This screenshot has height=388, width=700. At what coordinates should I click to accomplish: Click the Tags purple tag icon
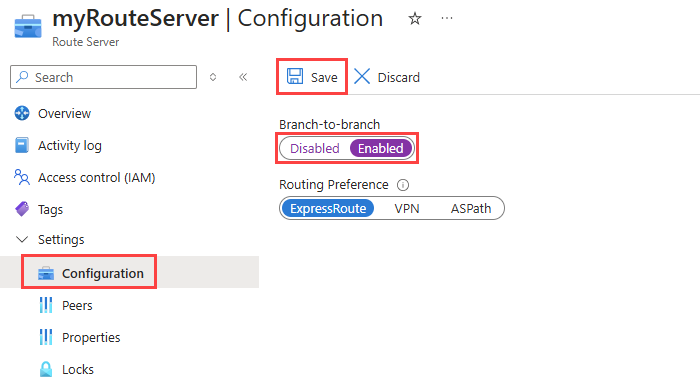[22, 209]
